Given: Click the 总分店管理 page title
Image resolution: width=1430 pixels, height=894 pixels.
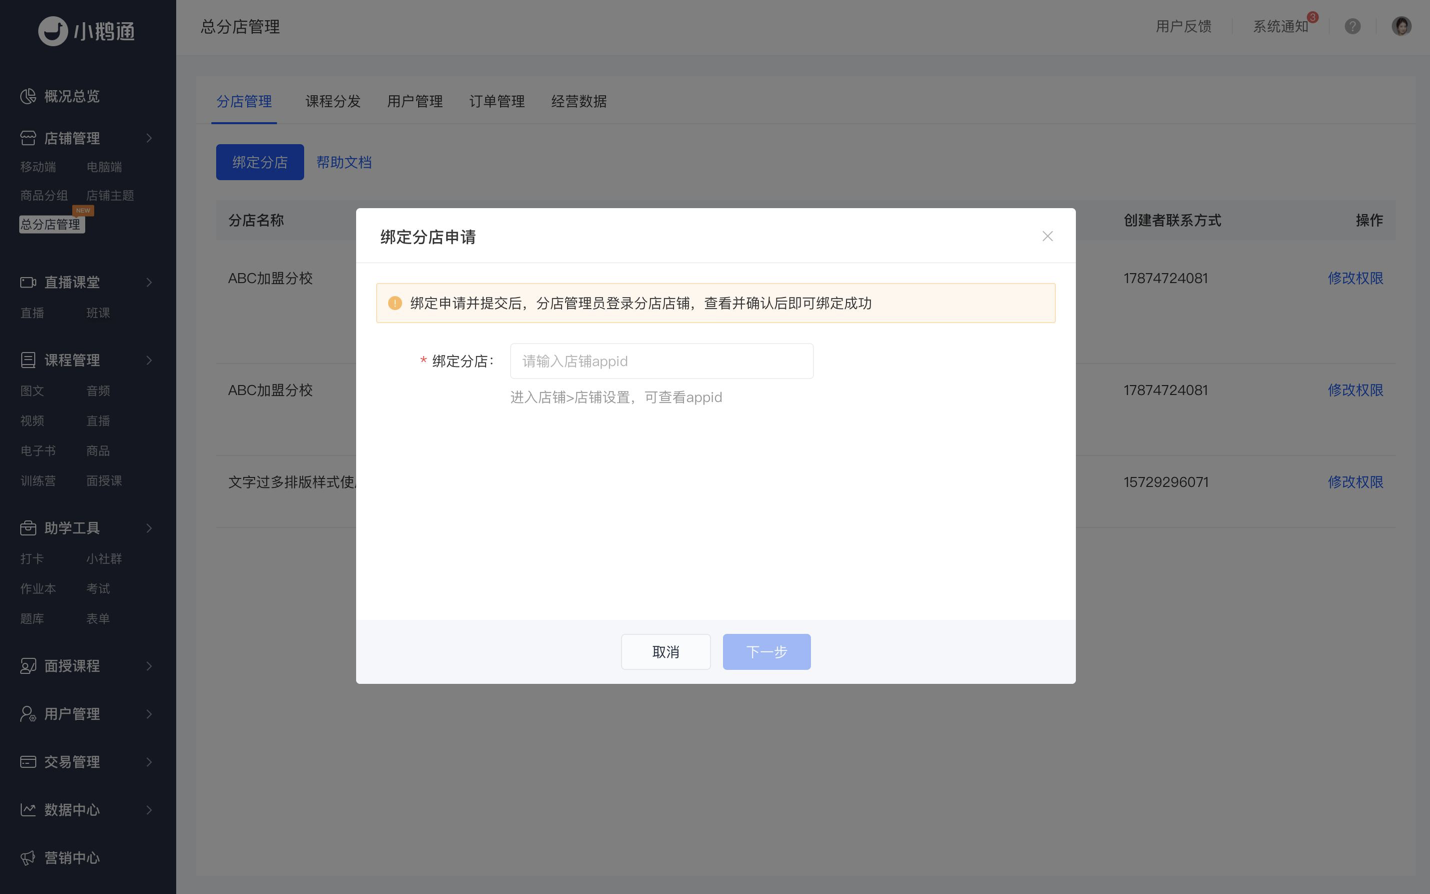Looking at the screenshot, I should [x=240, y=27].
